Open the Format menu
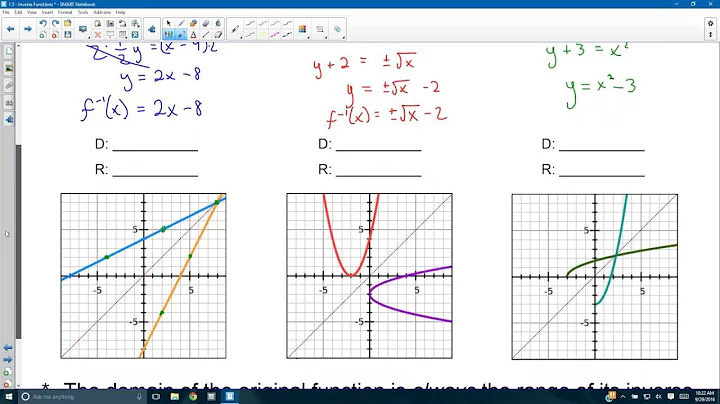This screenshot has height=404, width=720. (65, 12)
